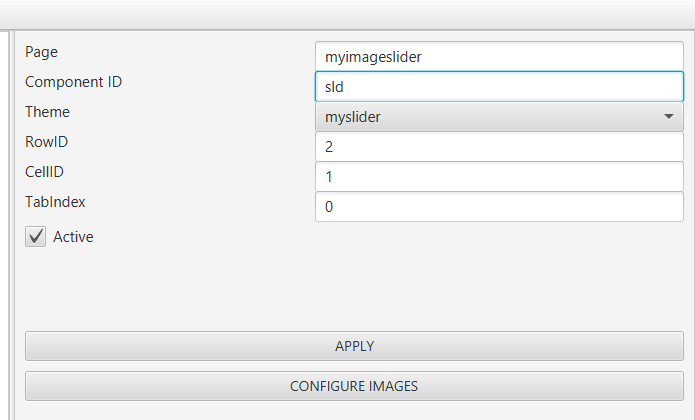Focus the Component ID text field
Screen dimensions: 695x420
(x=498, y=87)
